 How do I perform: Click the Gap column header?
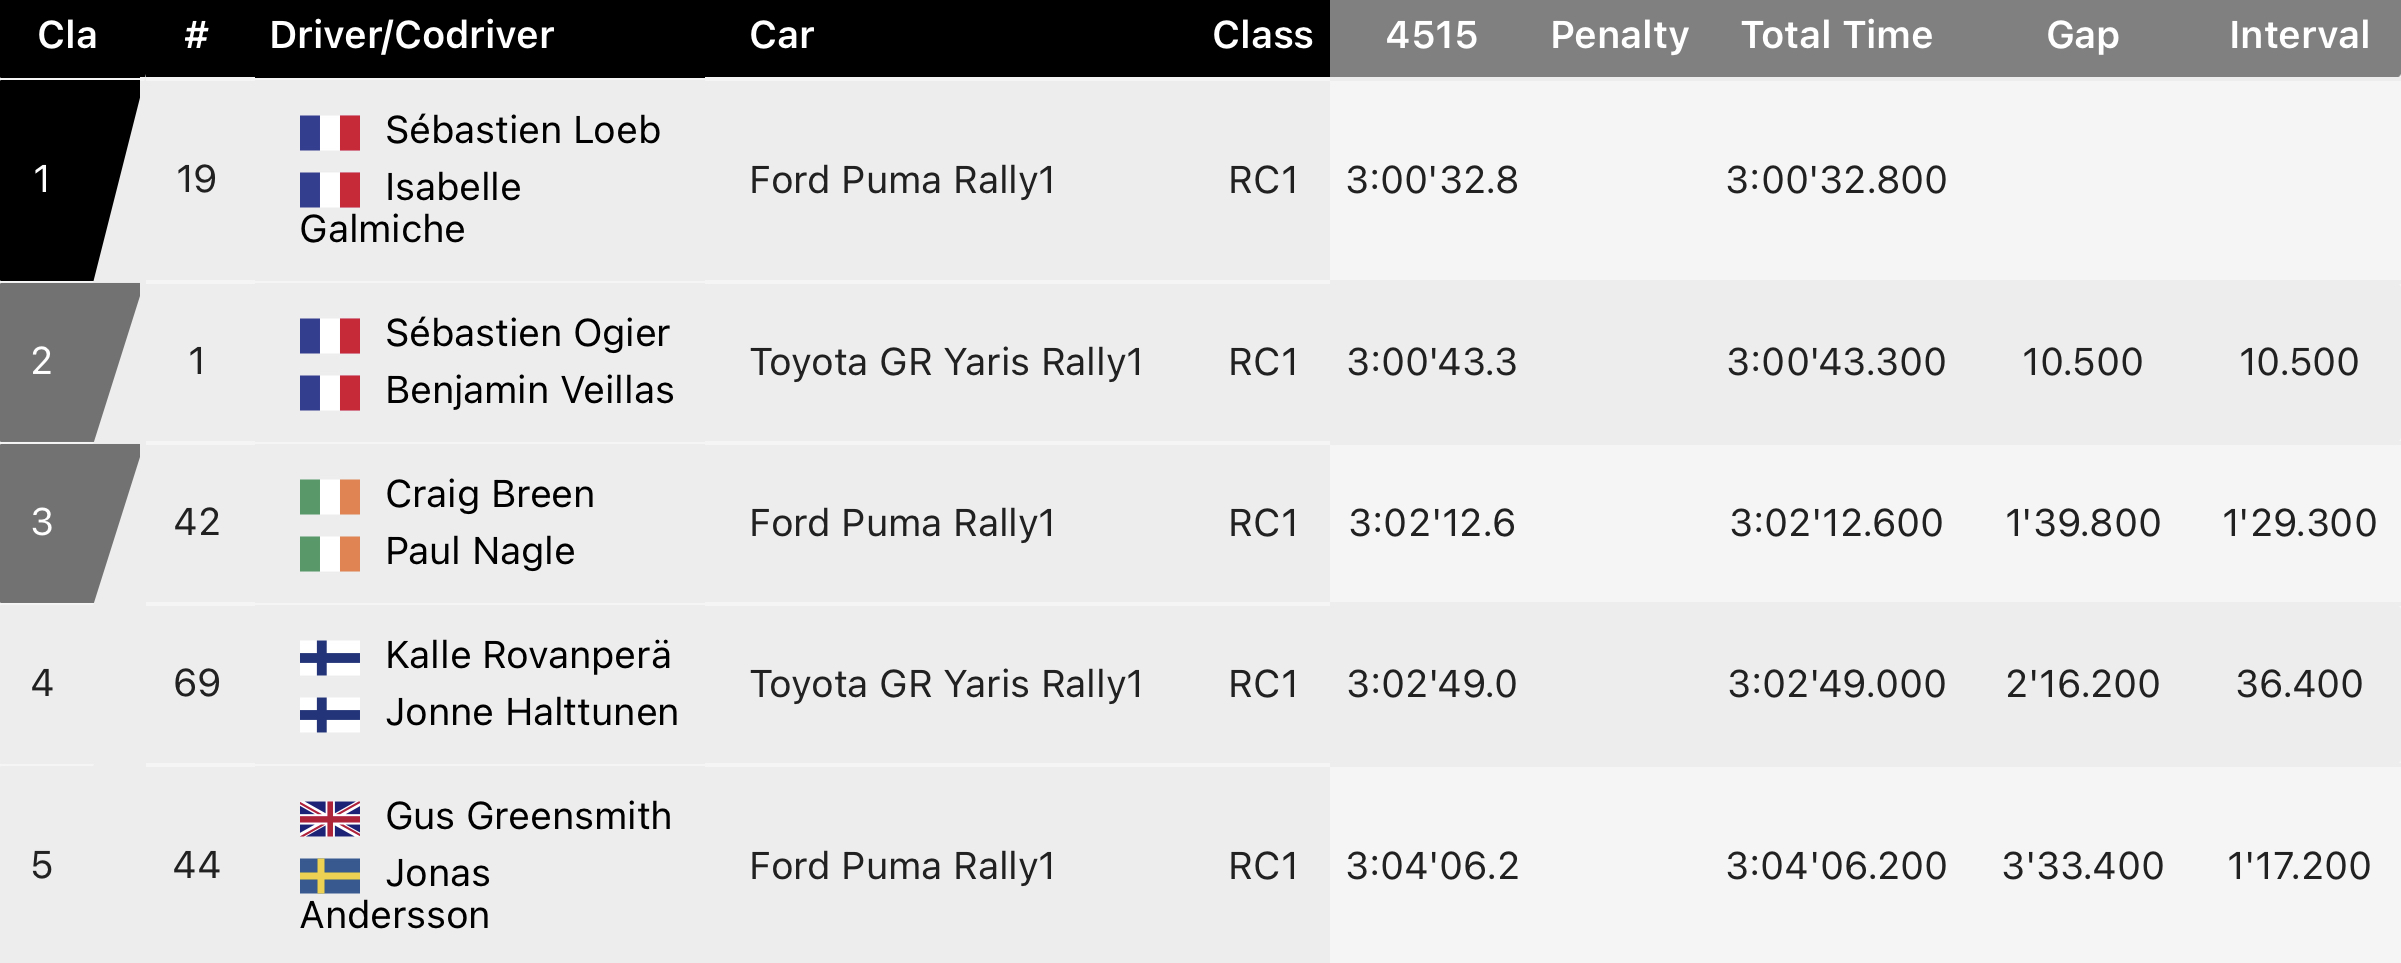(2082, 36)
